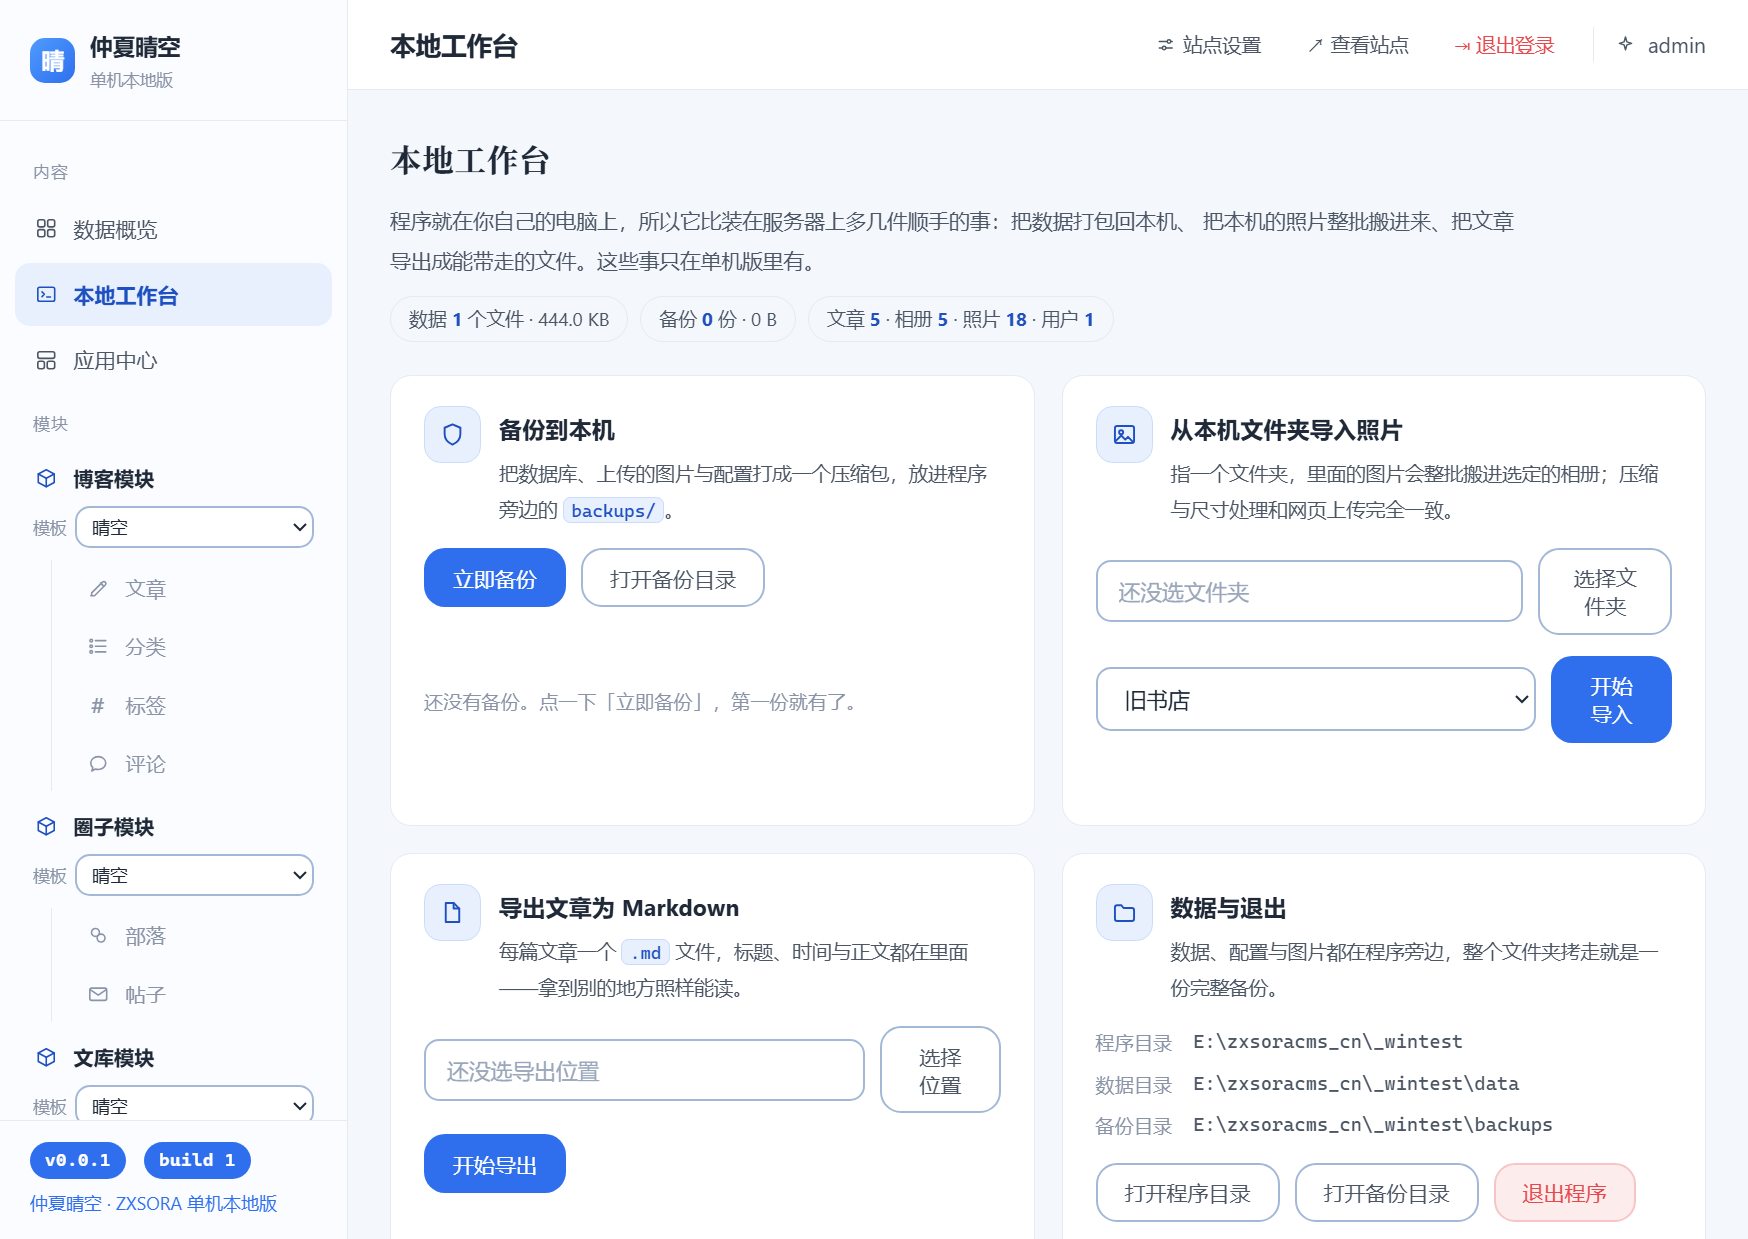Open the 博客模块 template dropdown

click(x=194, y=527)
